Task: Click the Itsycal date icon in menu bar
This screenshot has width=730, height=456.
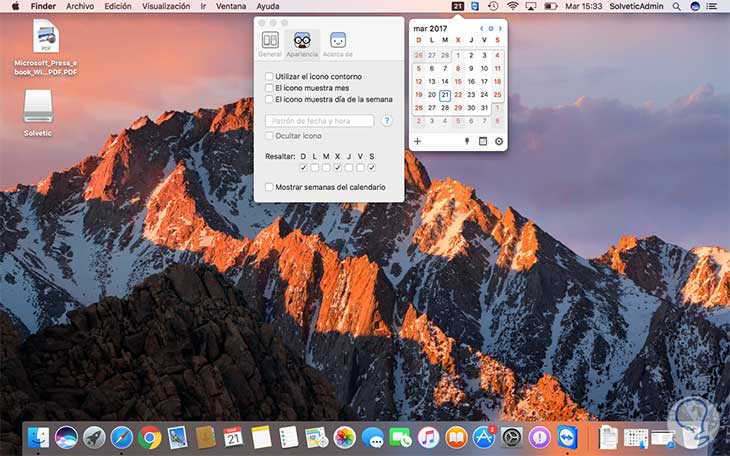Action: [x=457, y=6]
